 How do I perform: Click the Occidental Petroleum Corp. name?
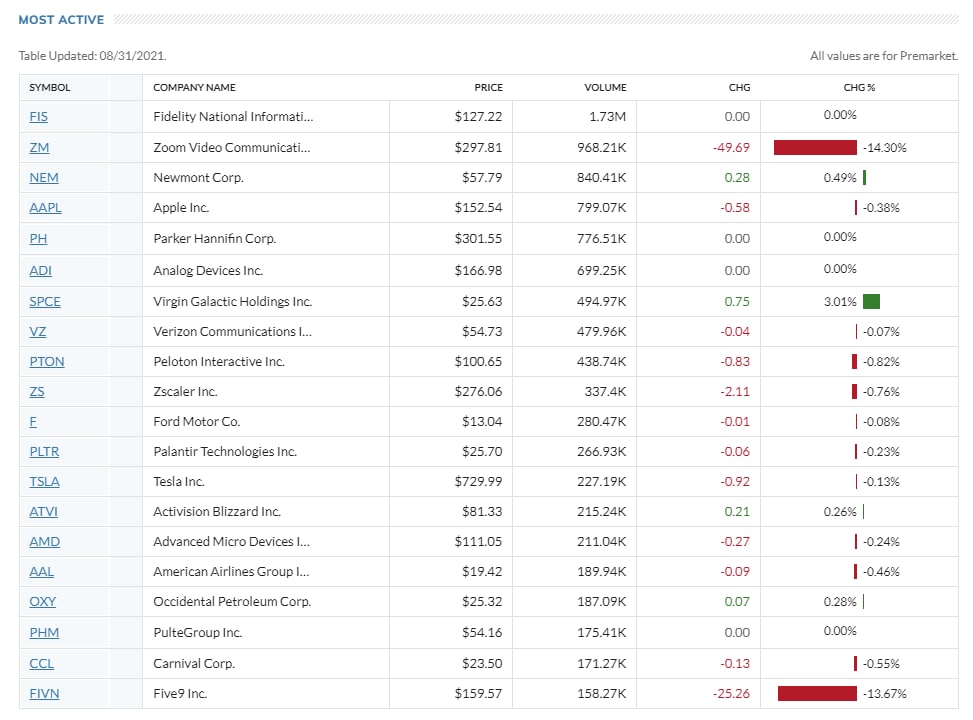232,601
